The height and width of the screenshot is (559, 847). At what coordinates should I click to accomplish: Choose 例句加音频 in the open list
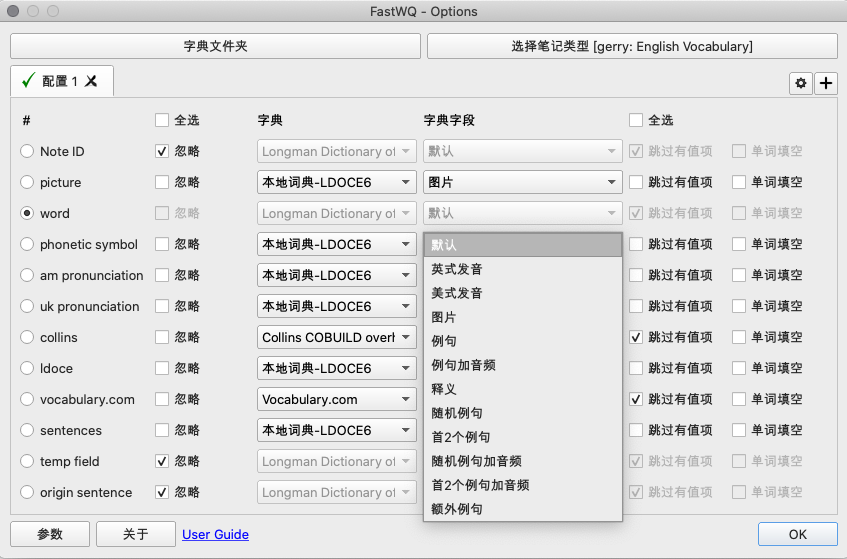coord(523,365)
